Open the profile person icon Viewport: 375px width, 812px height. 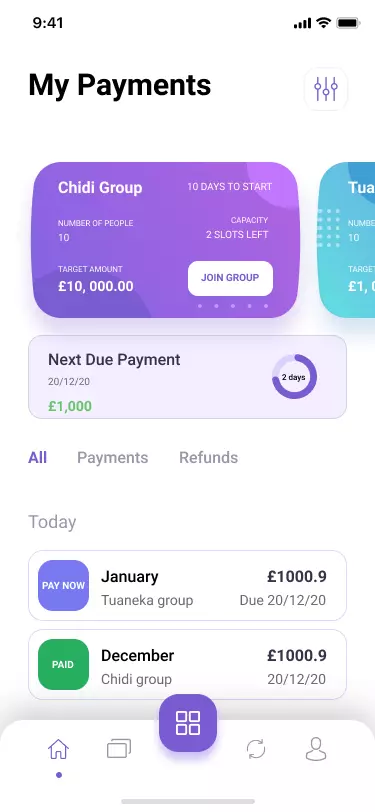point(316,749)
